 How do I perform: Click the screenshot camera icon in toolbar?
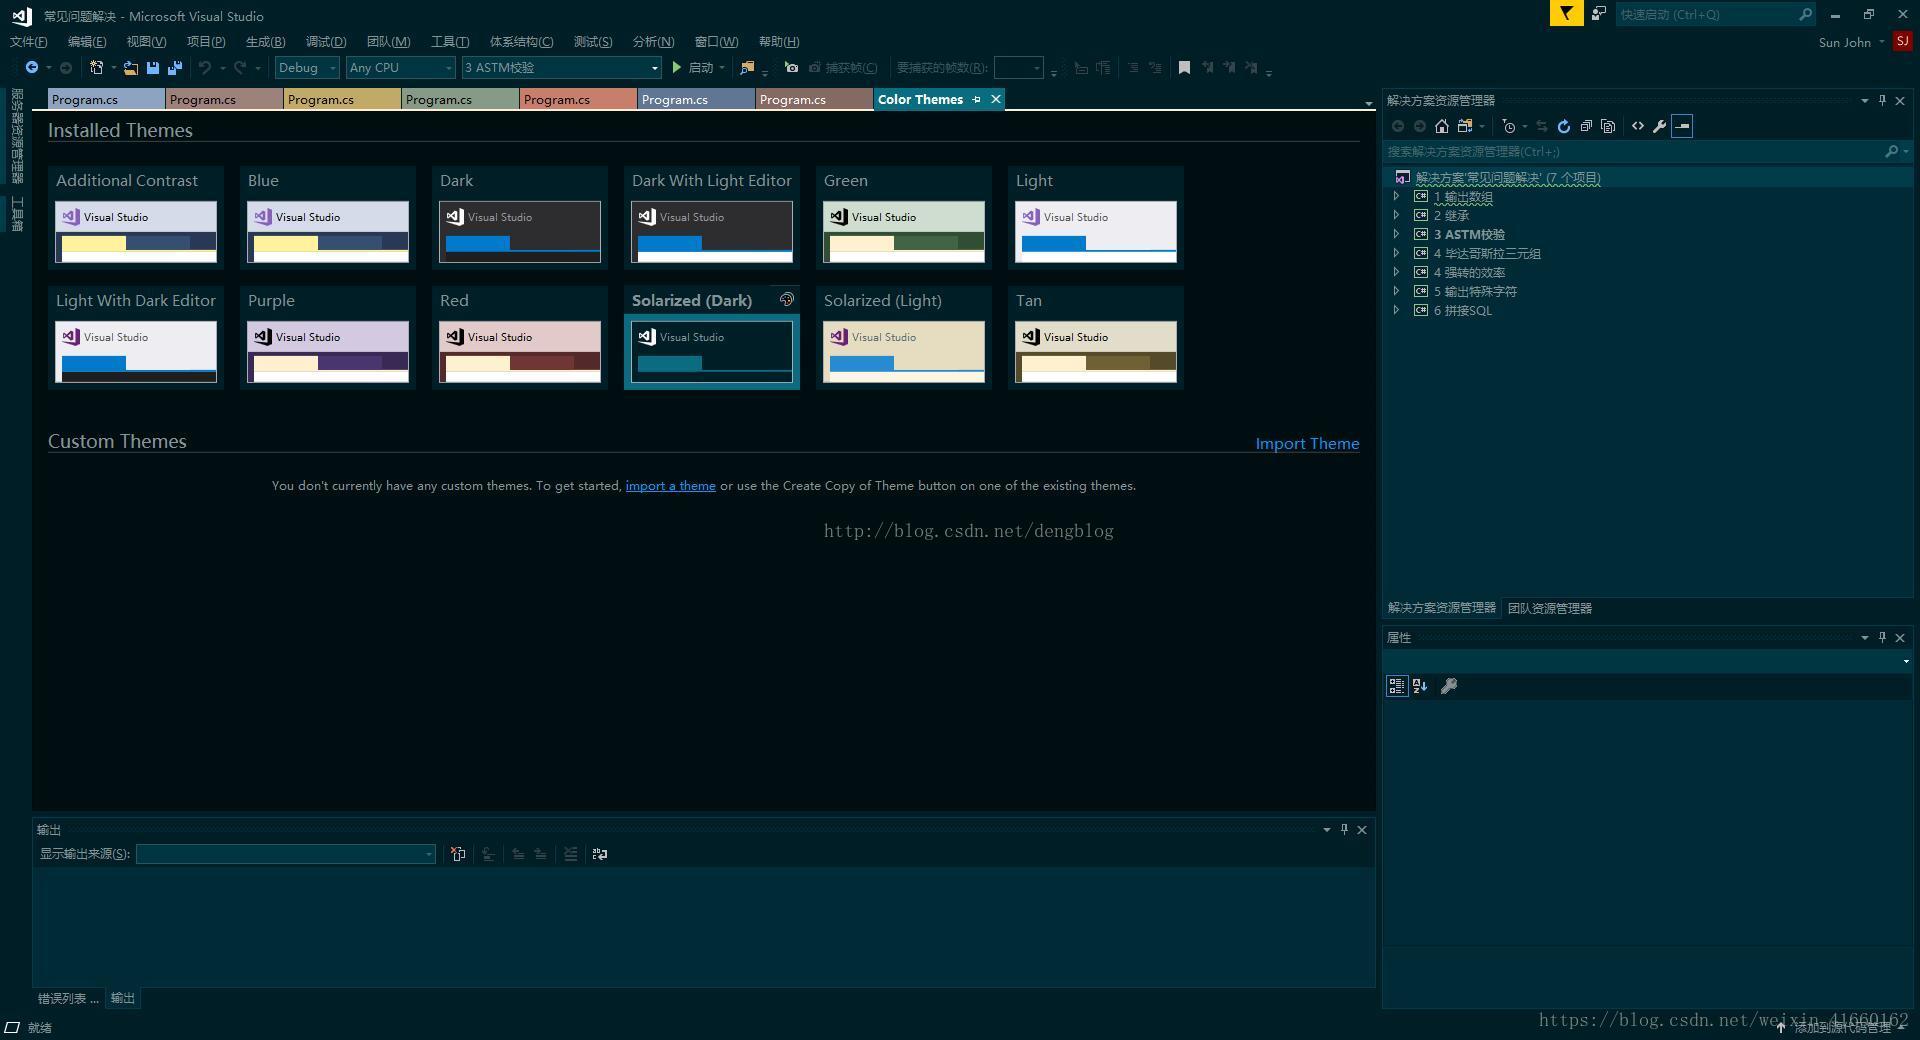[x=791, y=68]
